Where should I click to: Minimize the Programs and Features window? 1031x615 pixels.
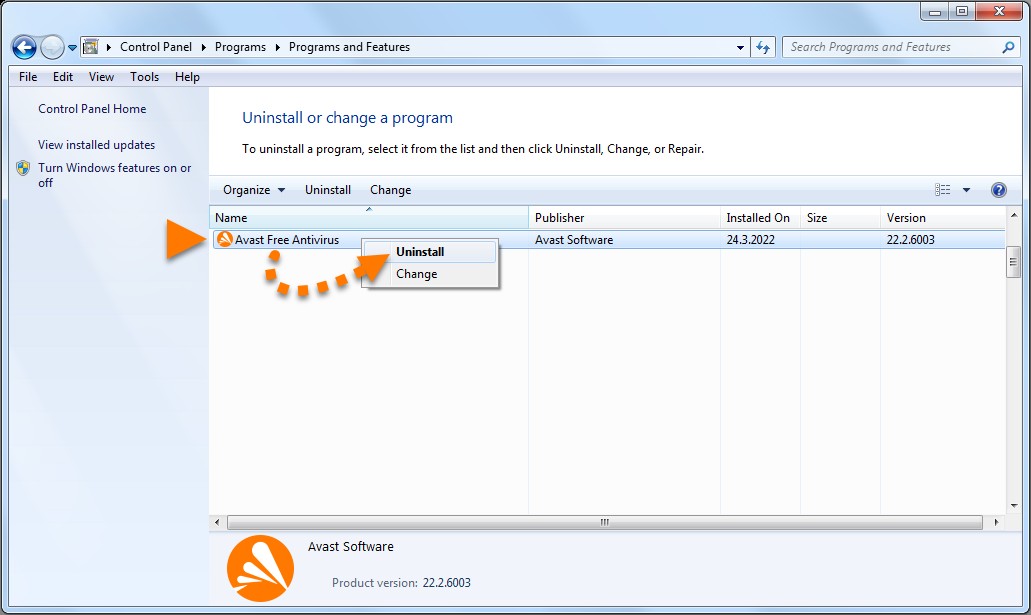tap(934, 11)
